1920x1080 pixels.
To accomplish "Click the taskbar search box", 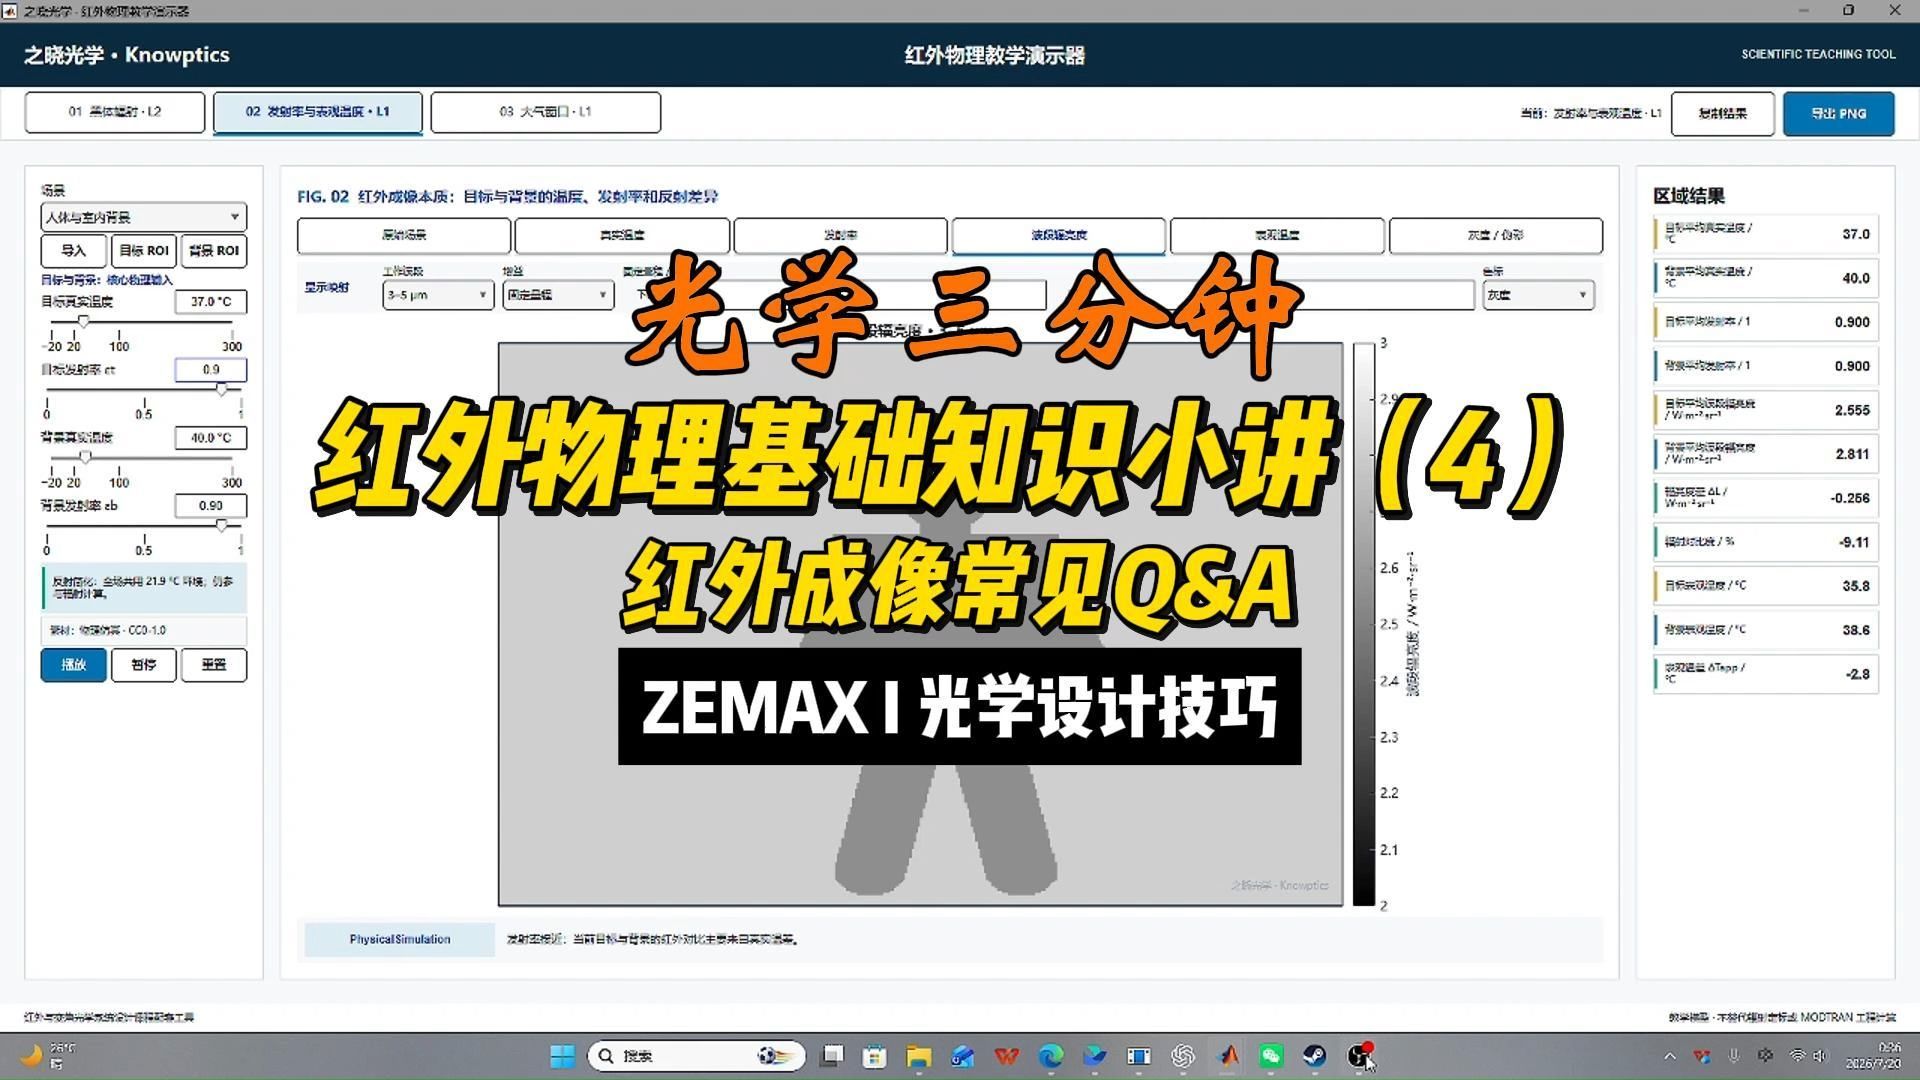I will pos(696,1056).
